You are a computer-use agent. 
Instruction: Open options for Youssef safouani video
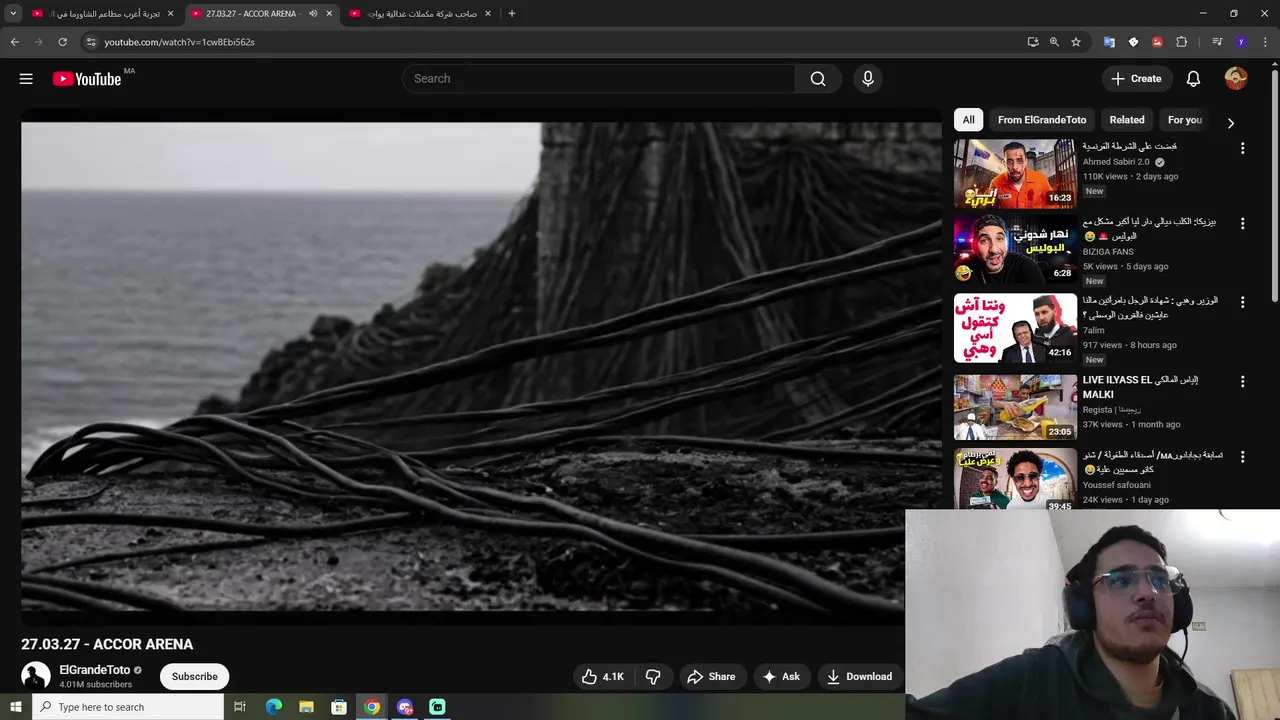(1242, 457)
